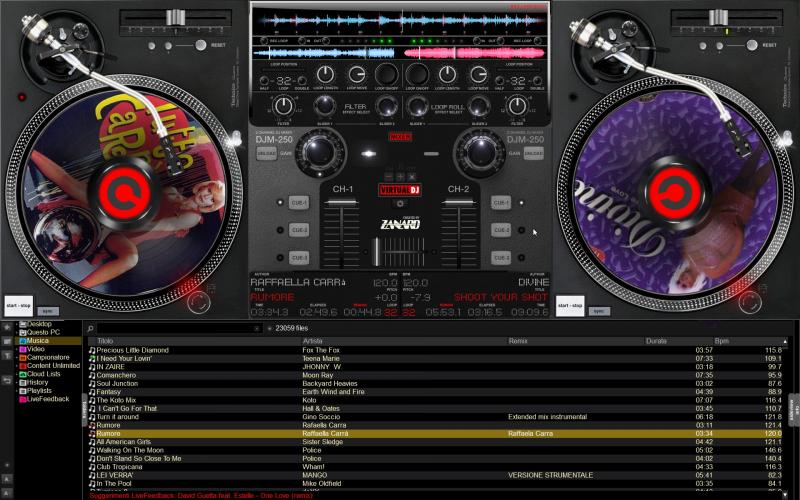
Task: Click right deck LOOP MOVE knob
Action: point(479,75)
